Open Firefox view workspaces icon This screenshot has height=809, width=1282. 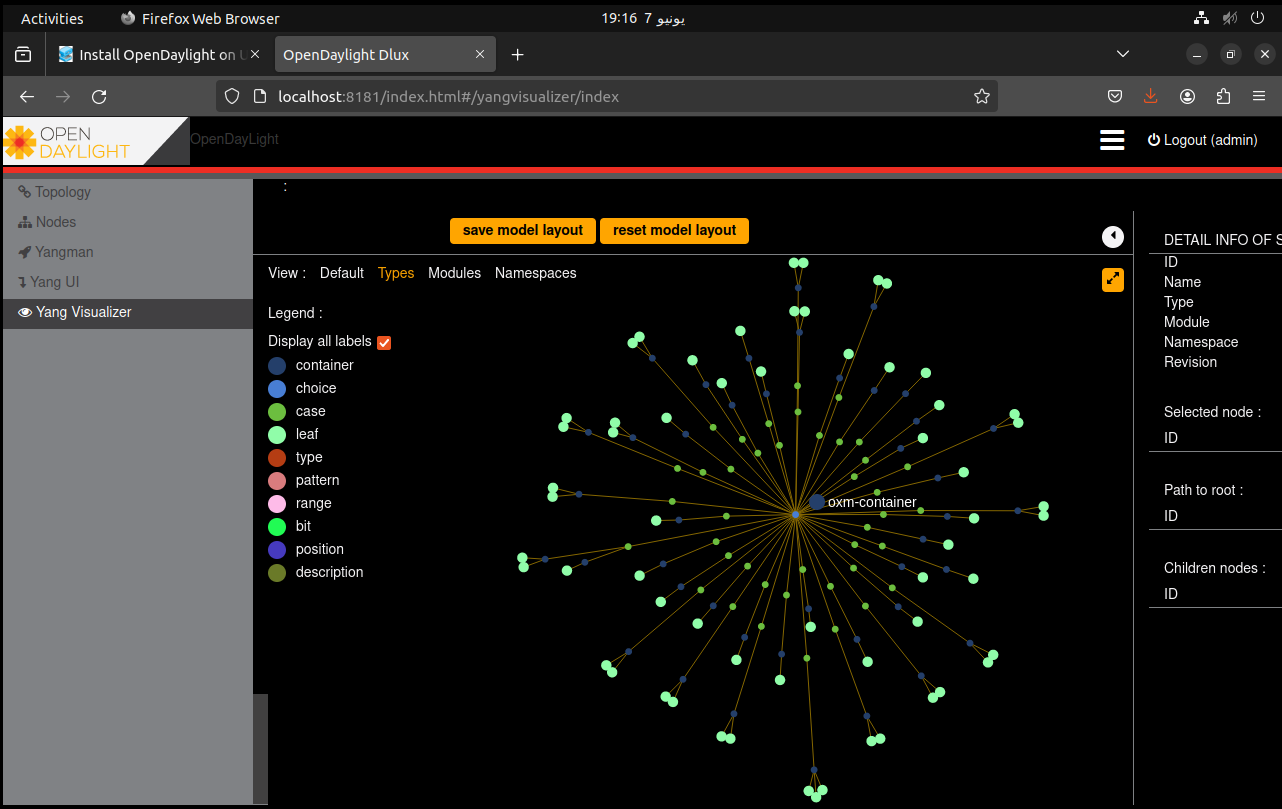(x=22, y=54)
